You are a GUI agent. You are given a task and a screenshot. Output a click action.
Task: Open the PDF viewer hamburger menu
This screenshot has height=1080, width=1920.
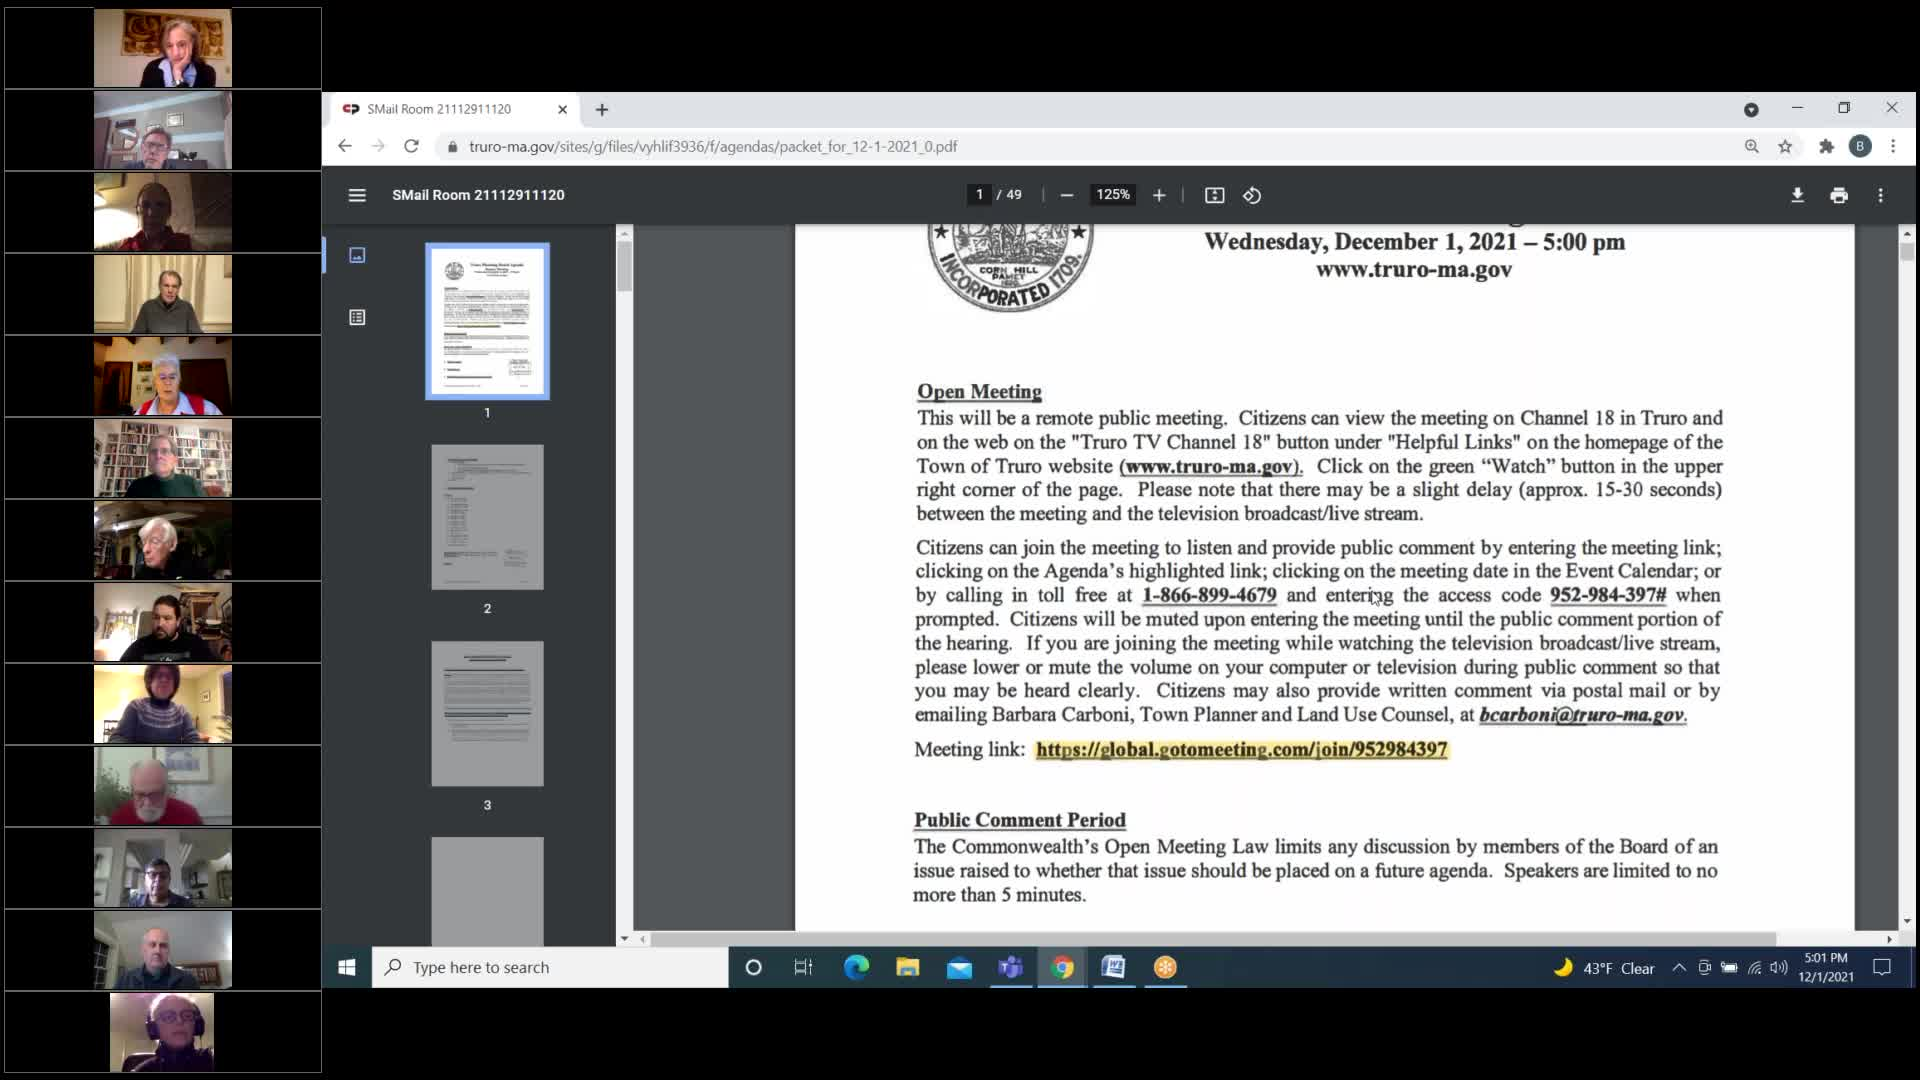point(357,195)
